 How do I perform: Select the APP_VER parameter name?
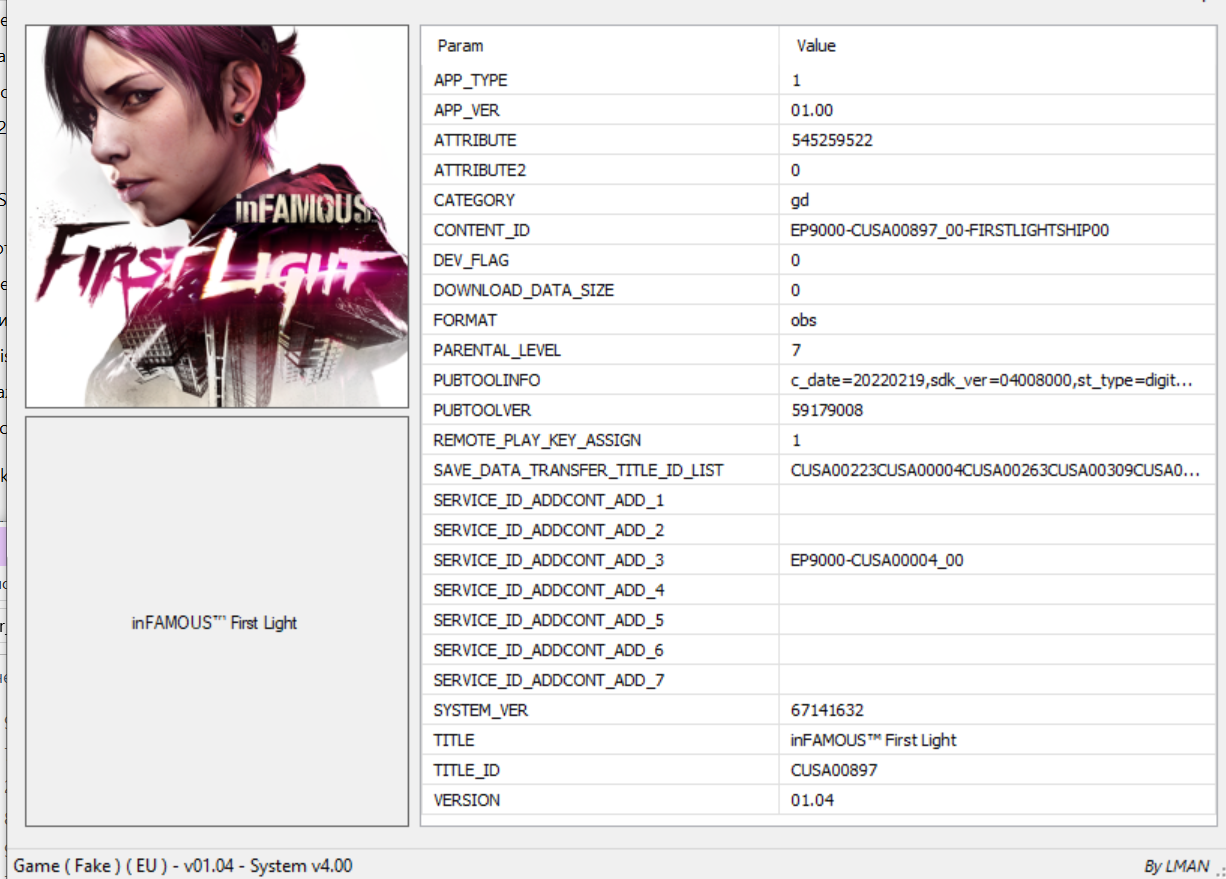[467, 110]
